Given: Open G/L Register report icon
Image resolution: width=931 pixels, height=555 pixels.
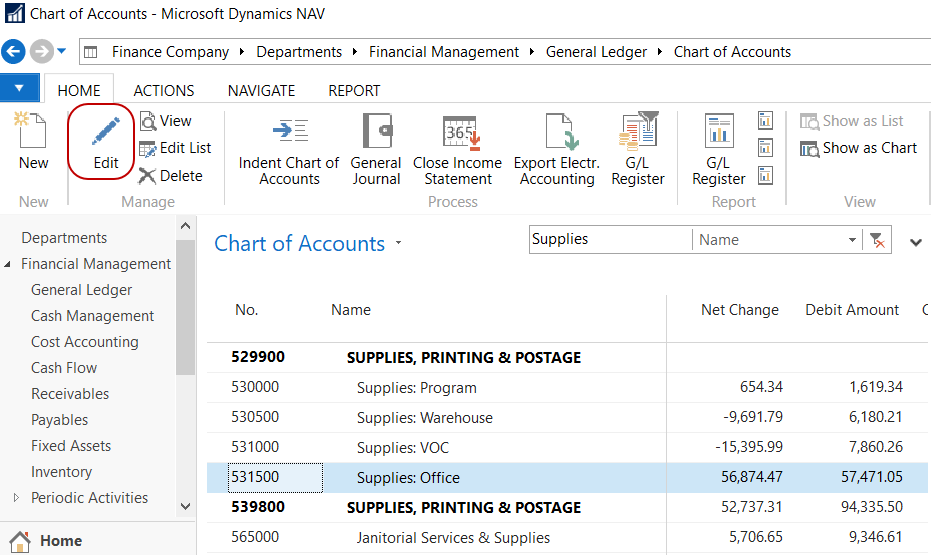Looking at the screenshot, I should 718,132.
